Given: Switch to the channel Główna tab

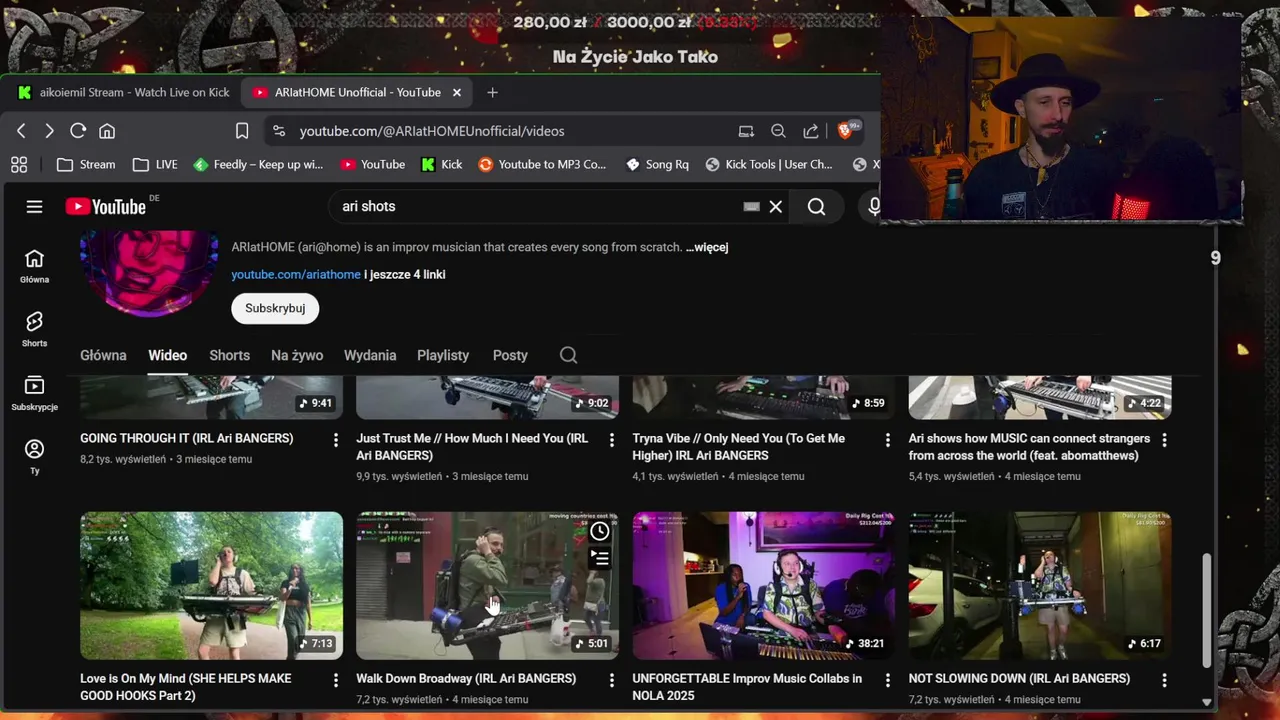Looking at the screenshot, I should [x=103, y=355].
